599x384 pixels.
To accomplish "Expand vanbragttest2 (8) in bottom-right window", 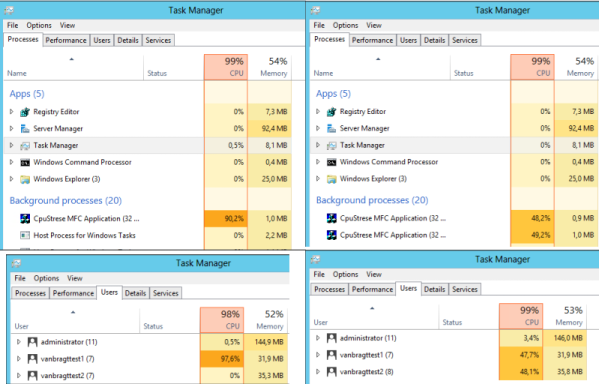I will coord(318,372).
